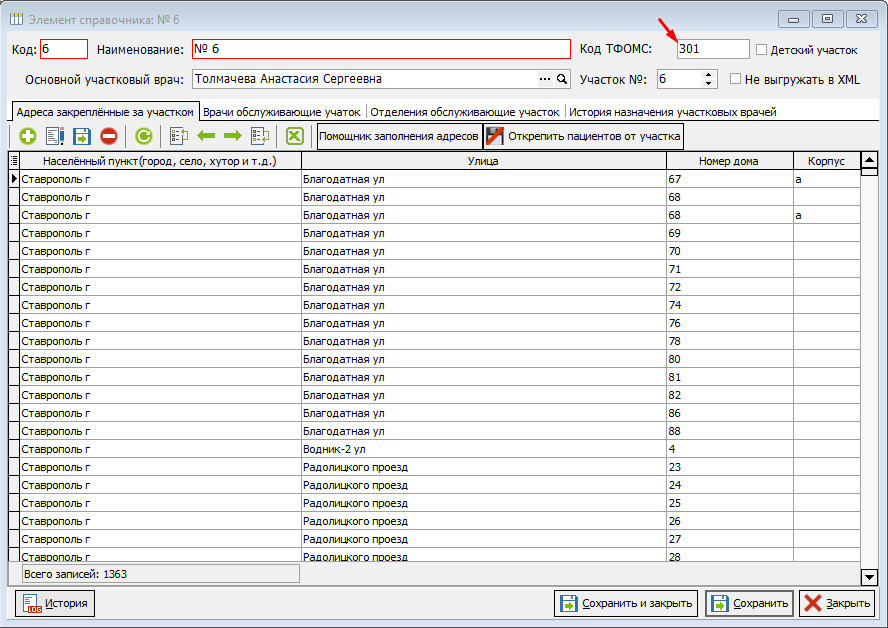Screen dimensions: 888x628
Task: Increase 'Участок №' with the up spinner
Action: 710,74
